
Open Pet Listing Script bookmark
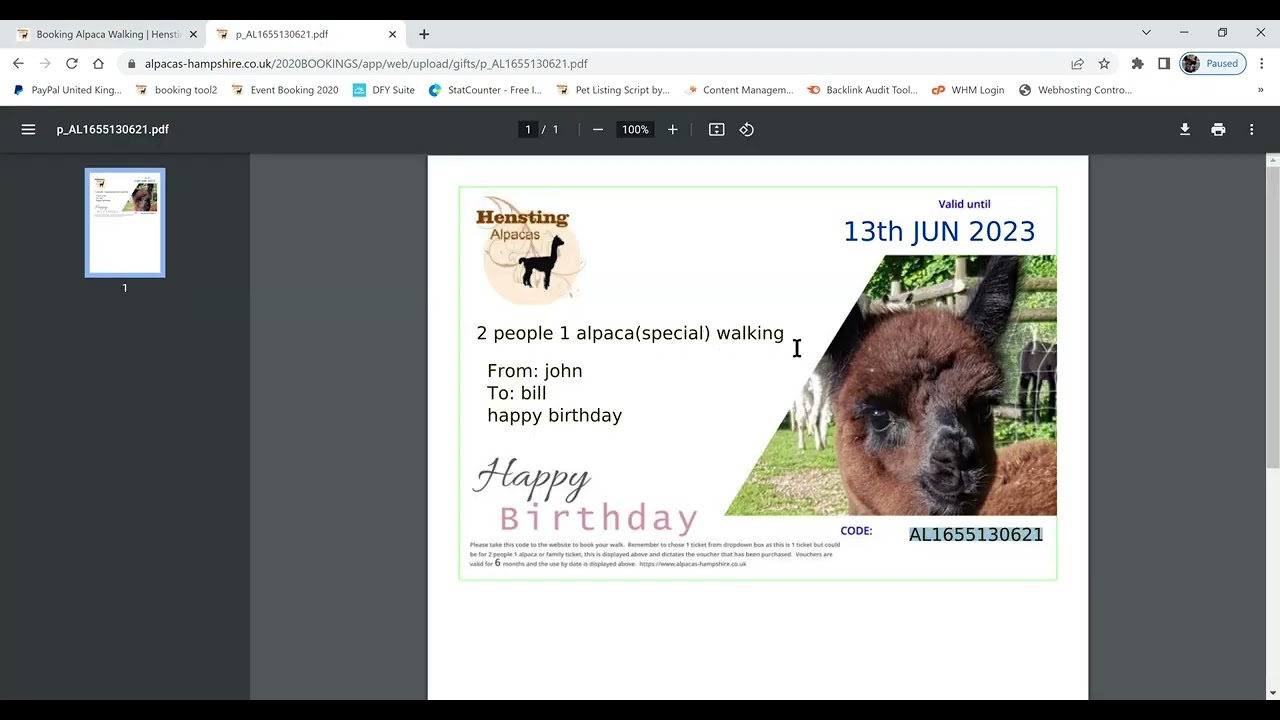point(613,90)
